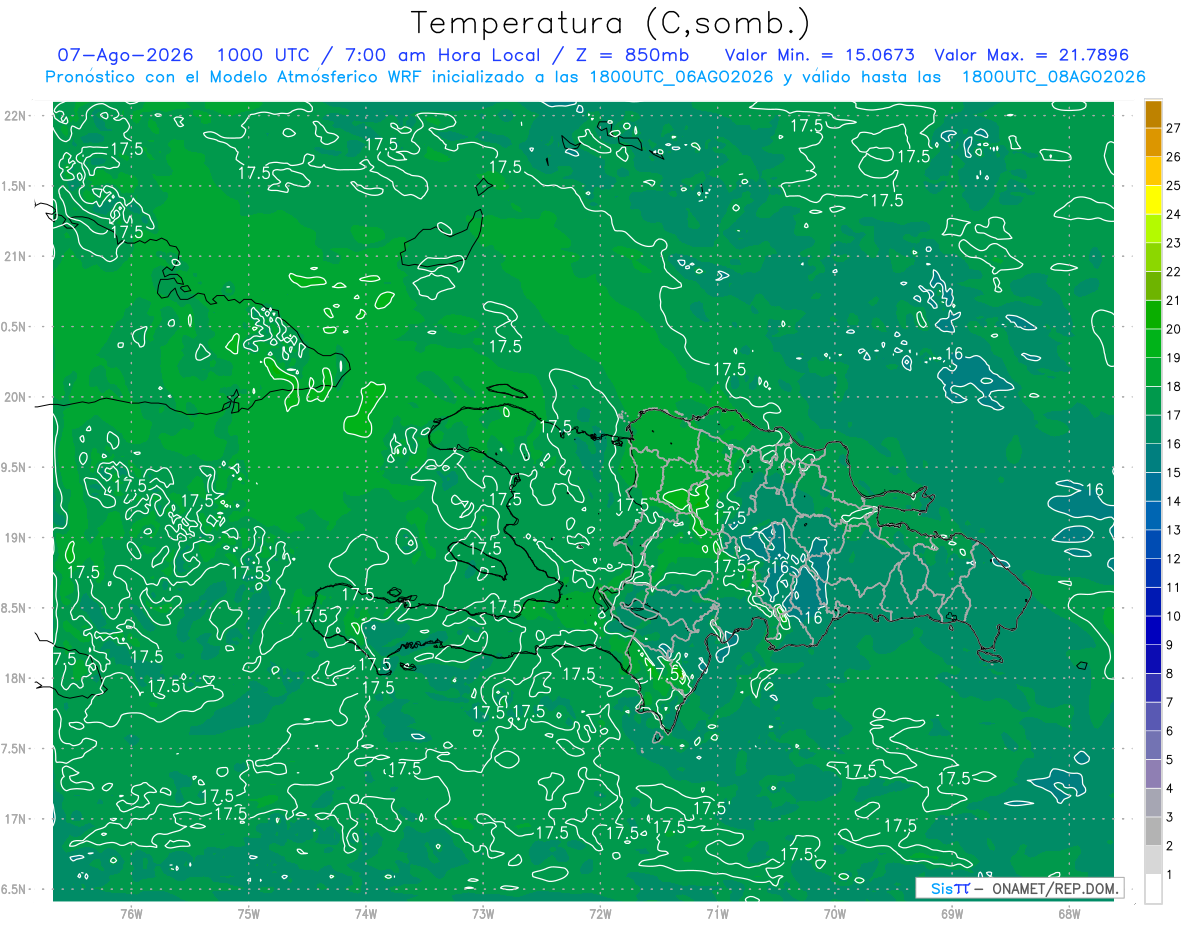Viewport: 1200px width, 927px height.
Task: Click the legend label 11
Action: pos(1173,588)
